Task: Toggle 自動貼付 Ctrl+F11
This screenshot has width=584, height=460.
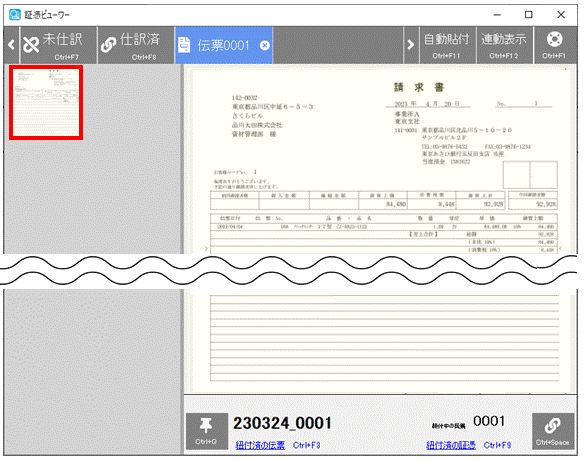Action: (x=447, y=45)
